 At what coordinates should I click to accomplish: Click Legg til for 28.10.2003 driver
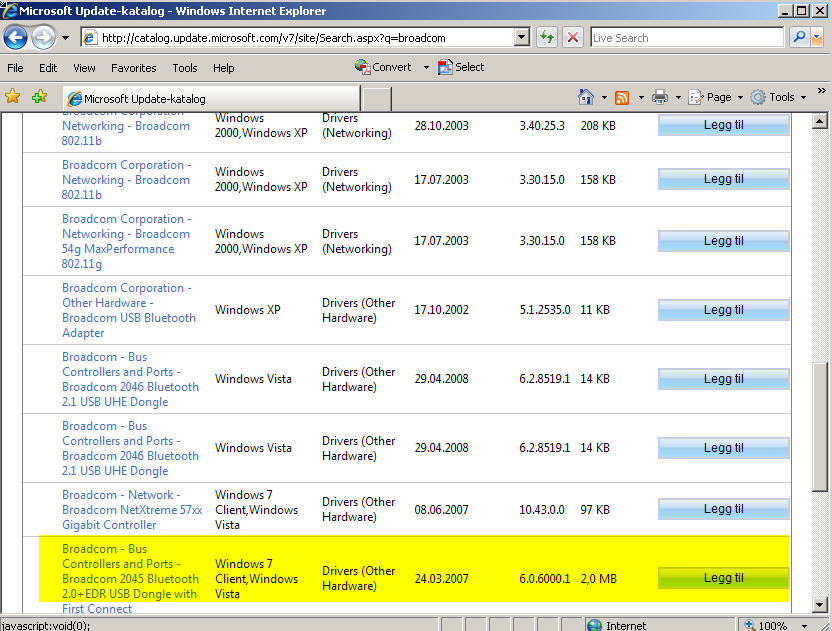coord(724,125)
